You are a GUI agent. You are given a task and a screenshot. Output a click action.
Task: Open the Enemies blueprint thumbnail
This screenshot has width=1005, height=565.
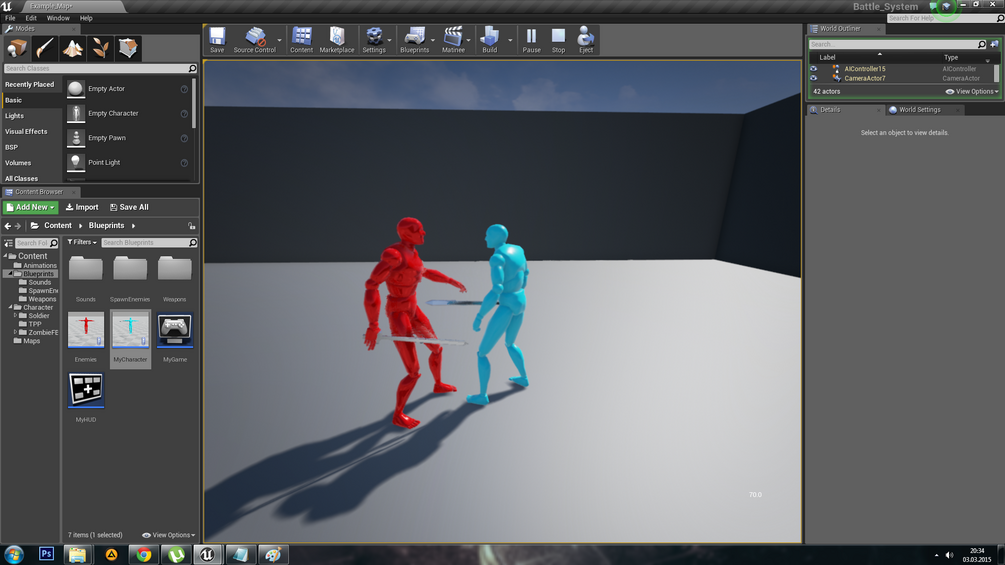pos(86,331)
